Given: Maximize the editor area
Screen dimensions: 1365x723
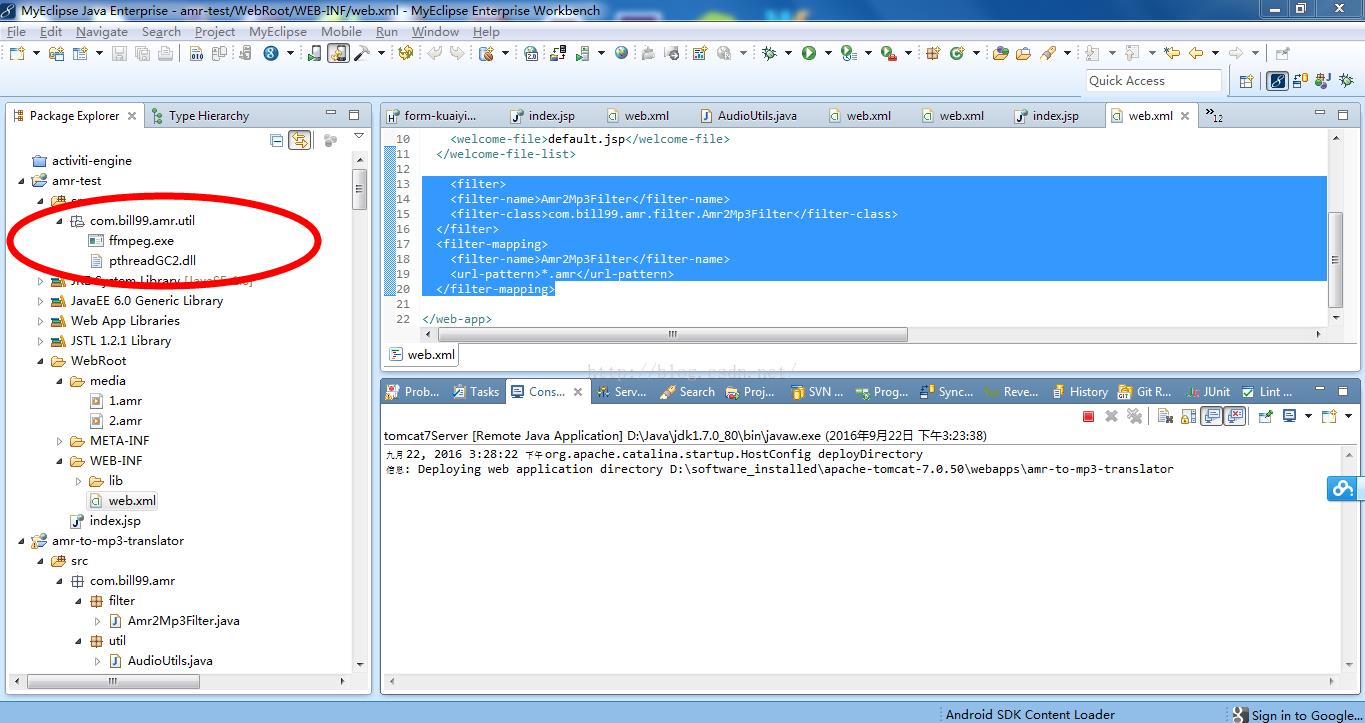Looking at the screenshot, I should pos(1343,115).
